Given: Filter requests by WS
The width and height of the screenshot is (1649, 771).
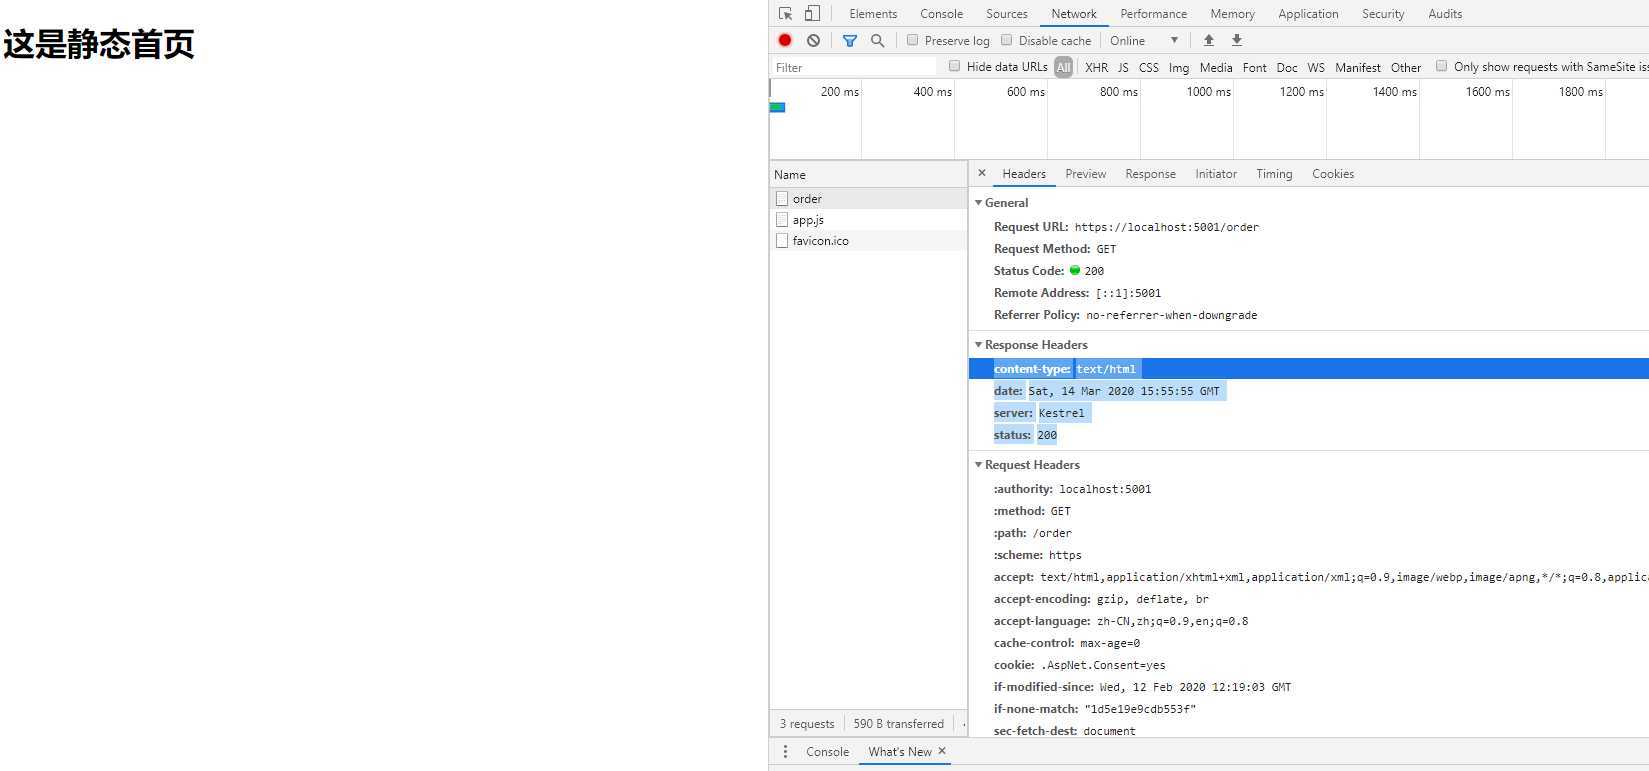Looking at the screenshot, I should click(x=1316, y=67).
